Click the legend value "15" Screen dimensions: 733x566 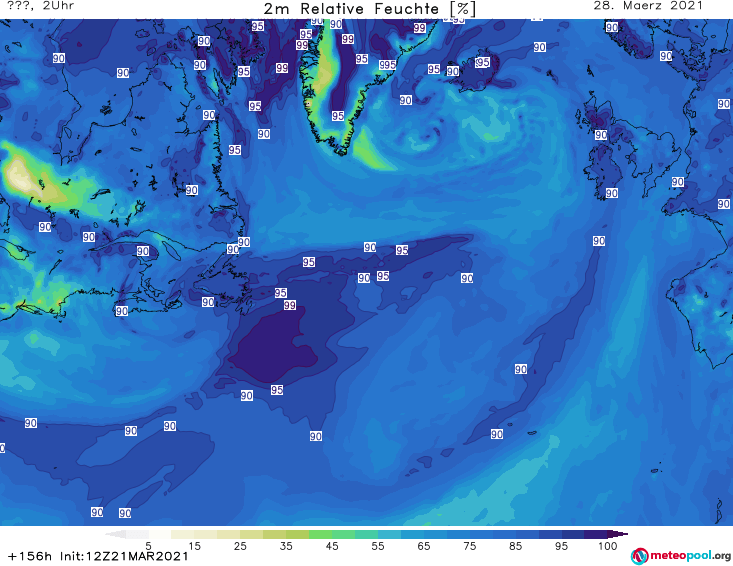(194, 546)
